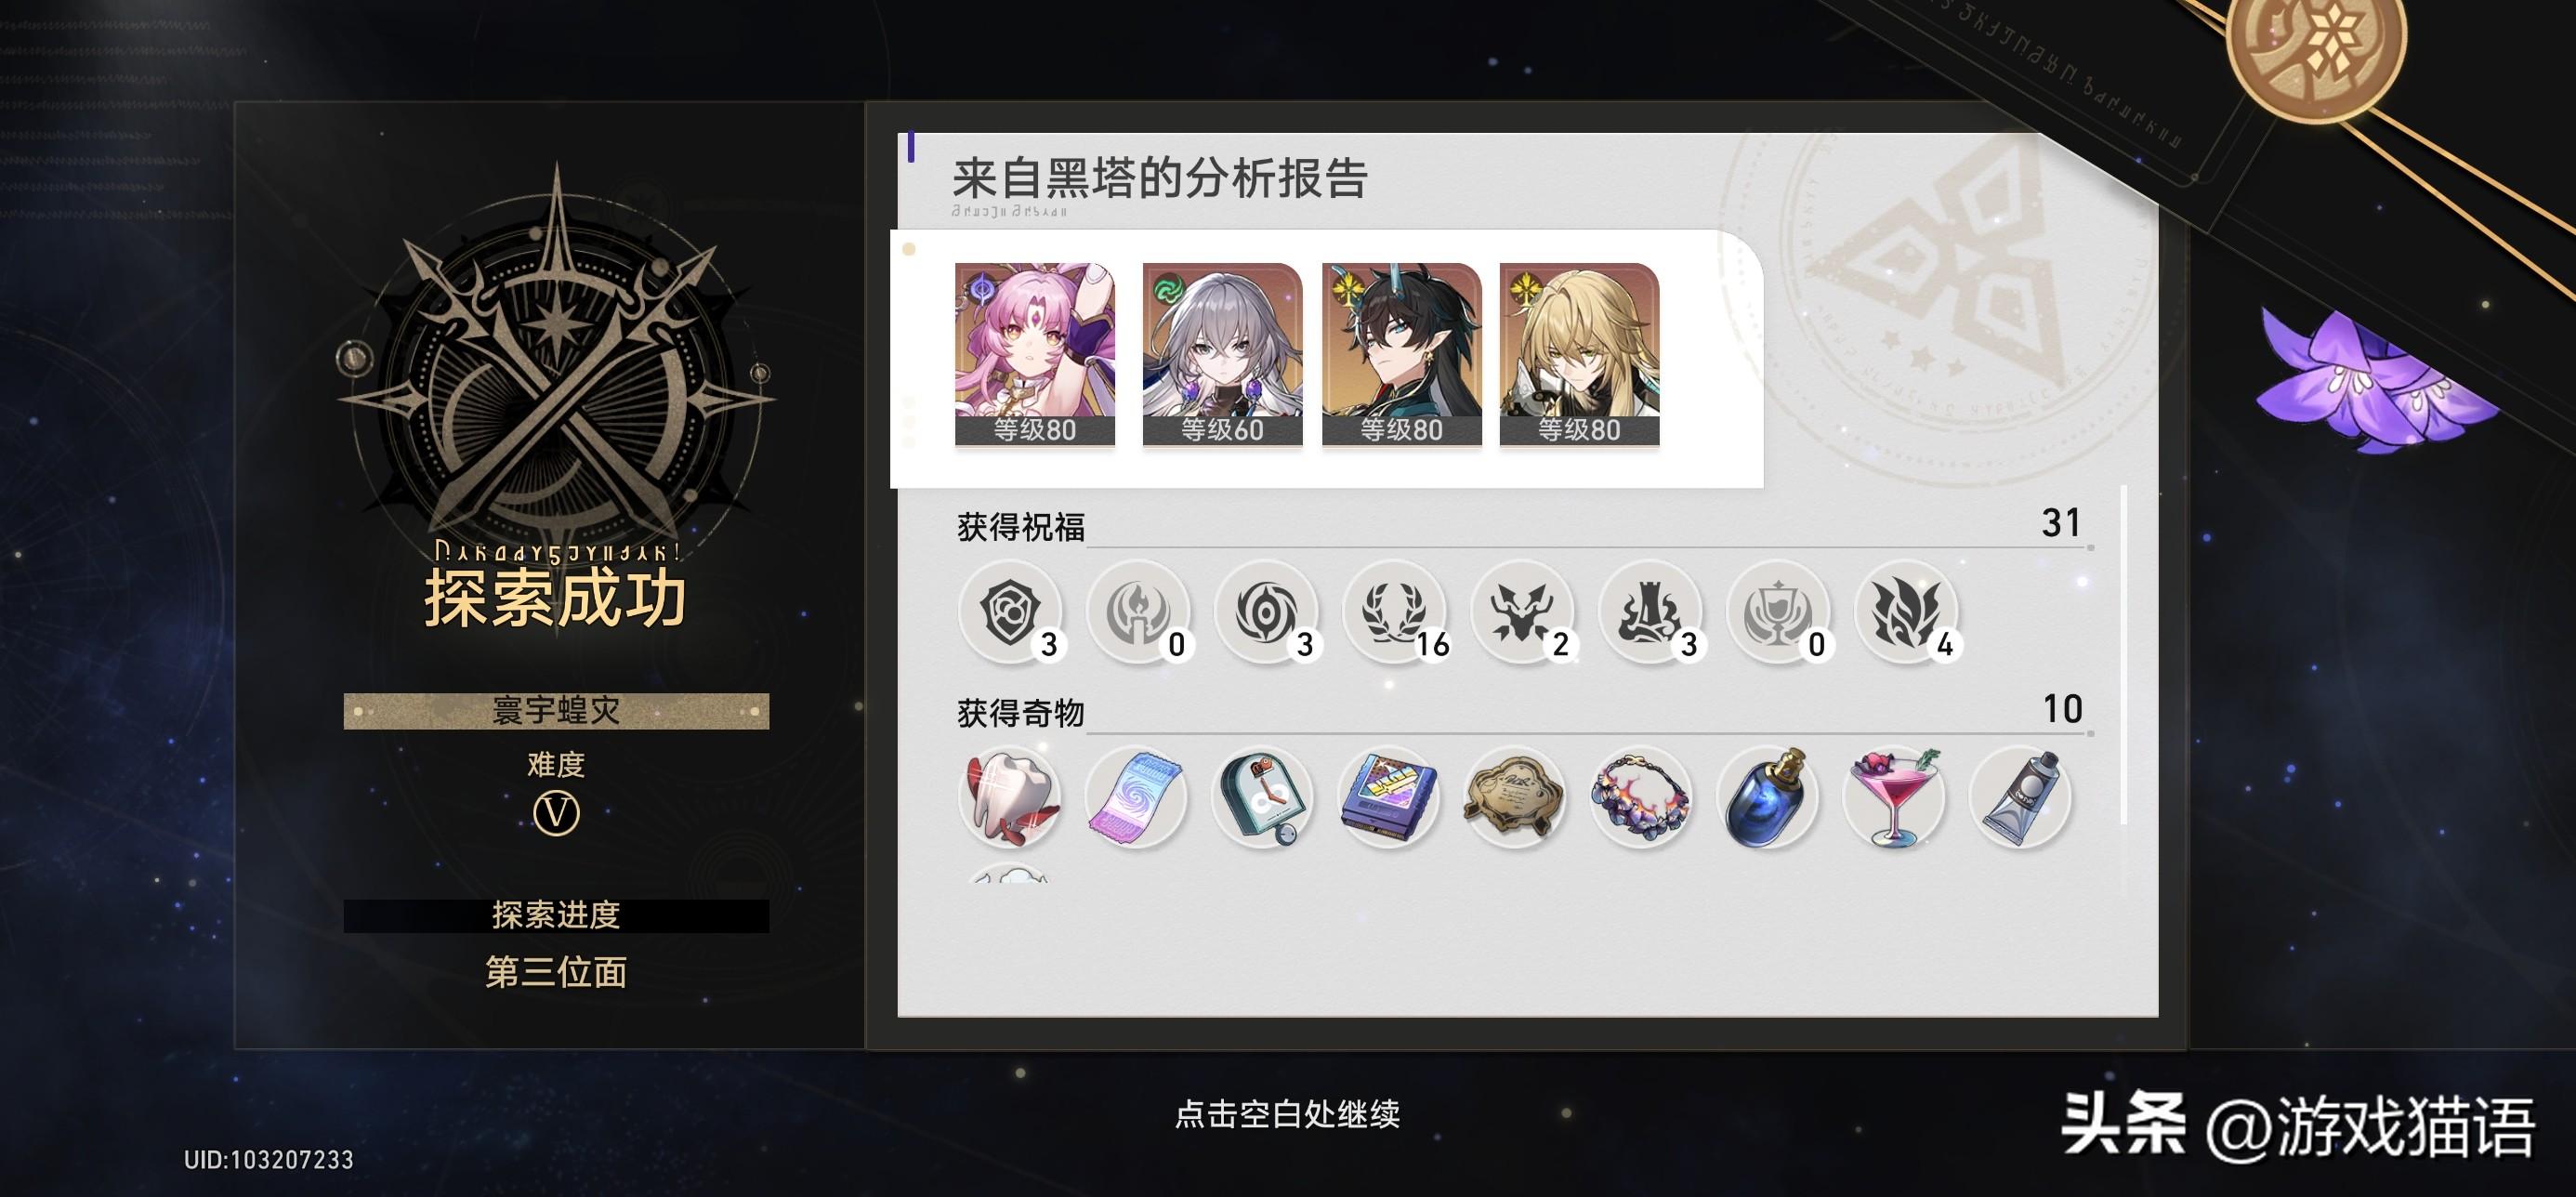Select the level 60 silver-haired character portrait
The width and height of the screenshot is (2576, 1197).
point(1222,354)
